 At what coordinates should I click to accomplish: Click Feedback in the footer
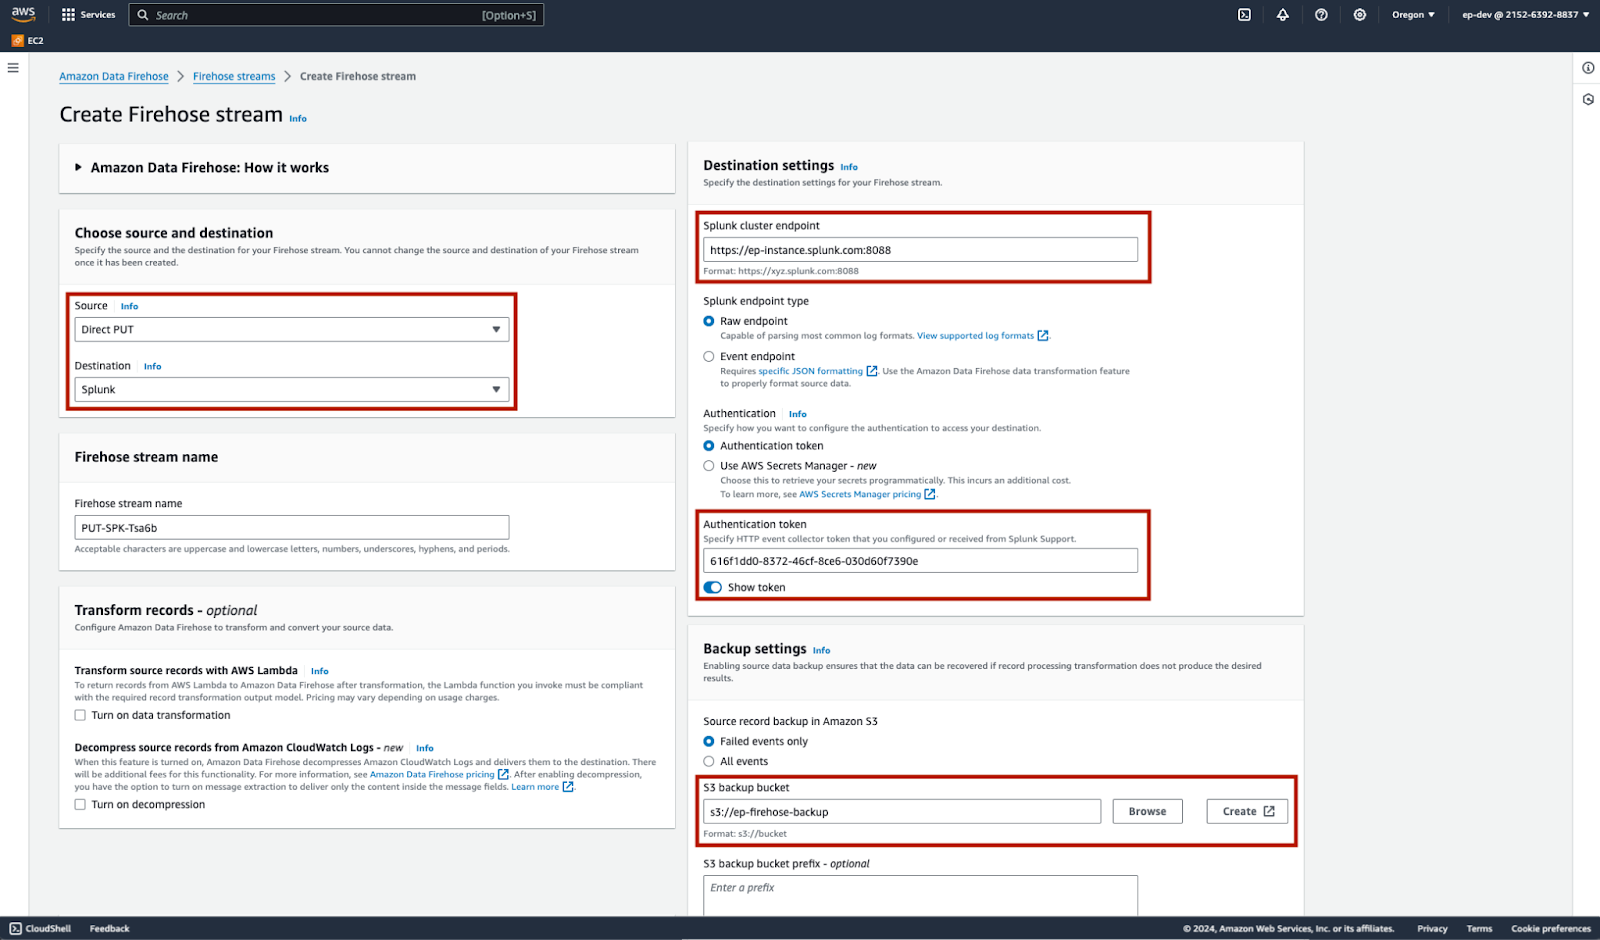pyautogui.click(x=110, y=929)
